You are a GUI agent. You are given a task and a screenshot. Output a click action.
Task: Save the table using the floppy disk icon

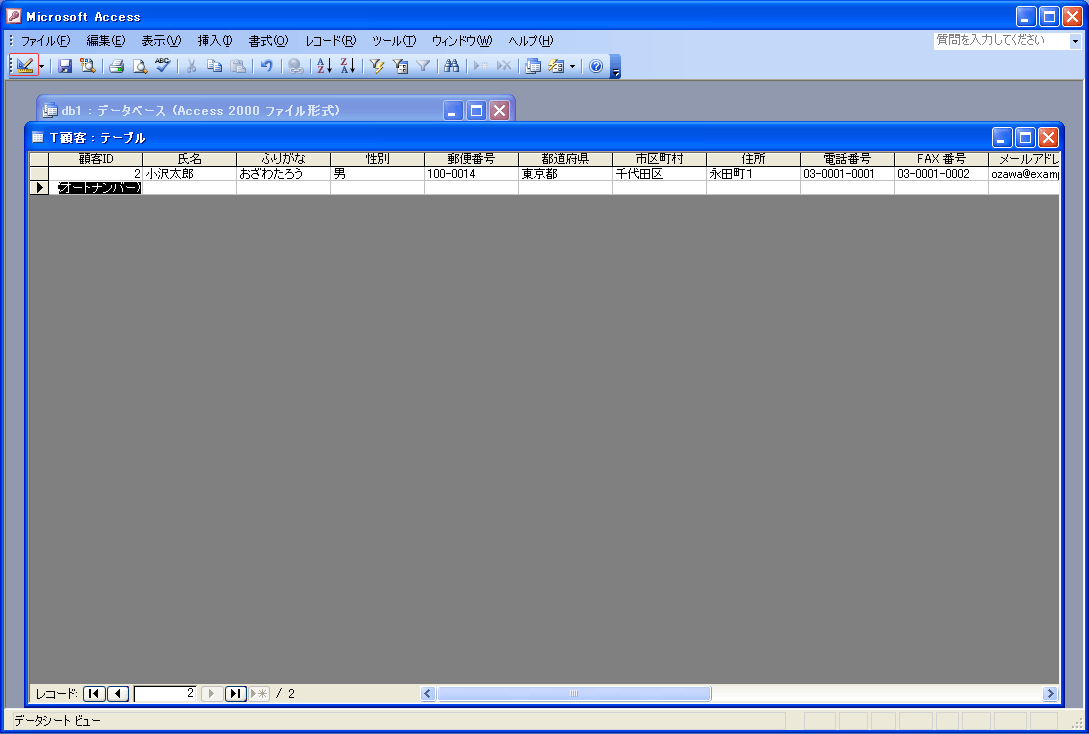pyautogui.click(x=65, y=66)
